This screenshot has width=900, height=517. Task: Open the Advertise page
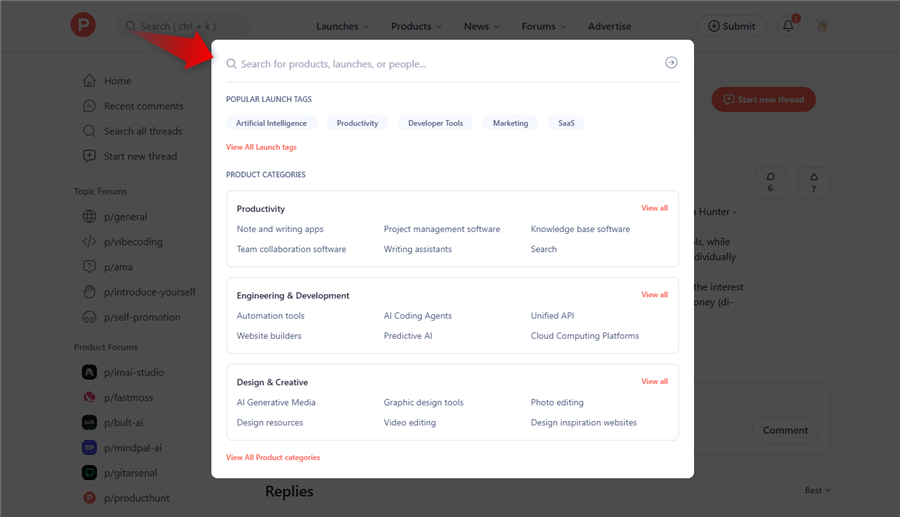610,26
